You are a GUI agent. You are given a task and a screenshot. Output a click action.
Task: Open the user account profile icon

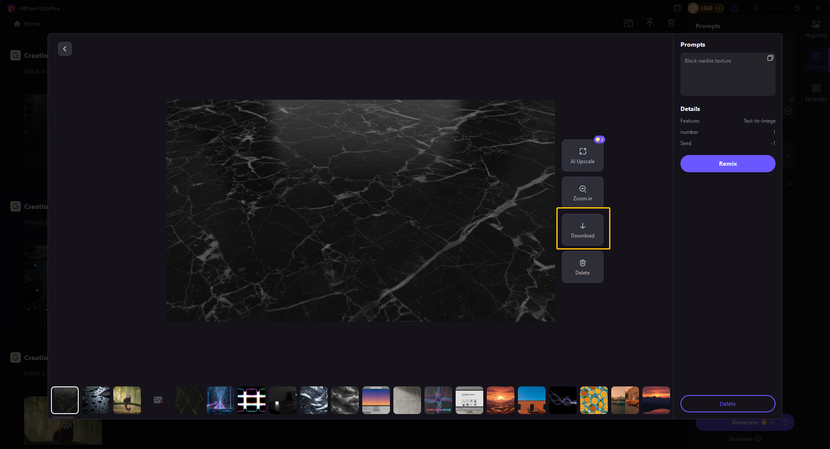tap(735, 8)
